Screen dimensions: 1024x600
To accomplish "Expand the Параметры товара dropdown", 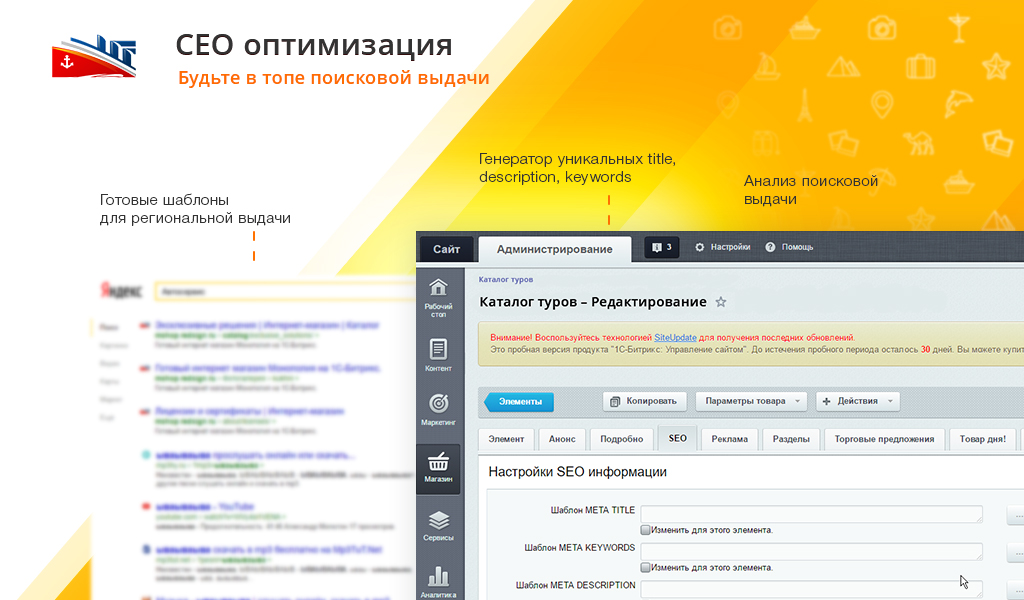I will pyautogui.click(x=750, y=401).
